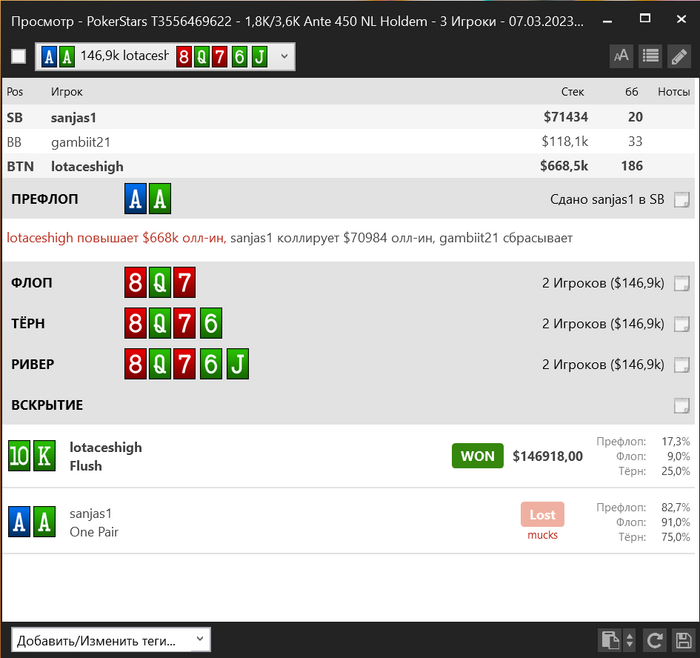Click the red 8 card in hand selector
This screenshot has height=658, width=700.
coord(183,57)
